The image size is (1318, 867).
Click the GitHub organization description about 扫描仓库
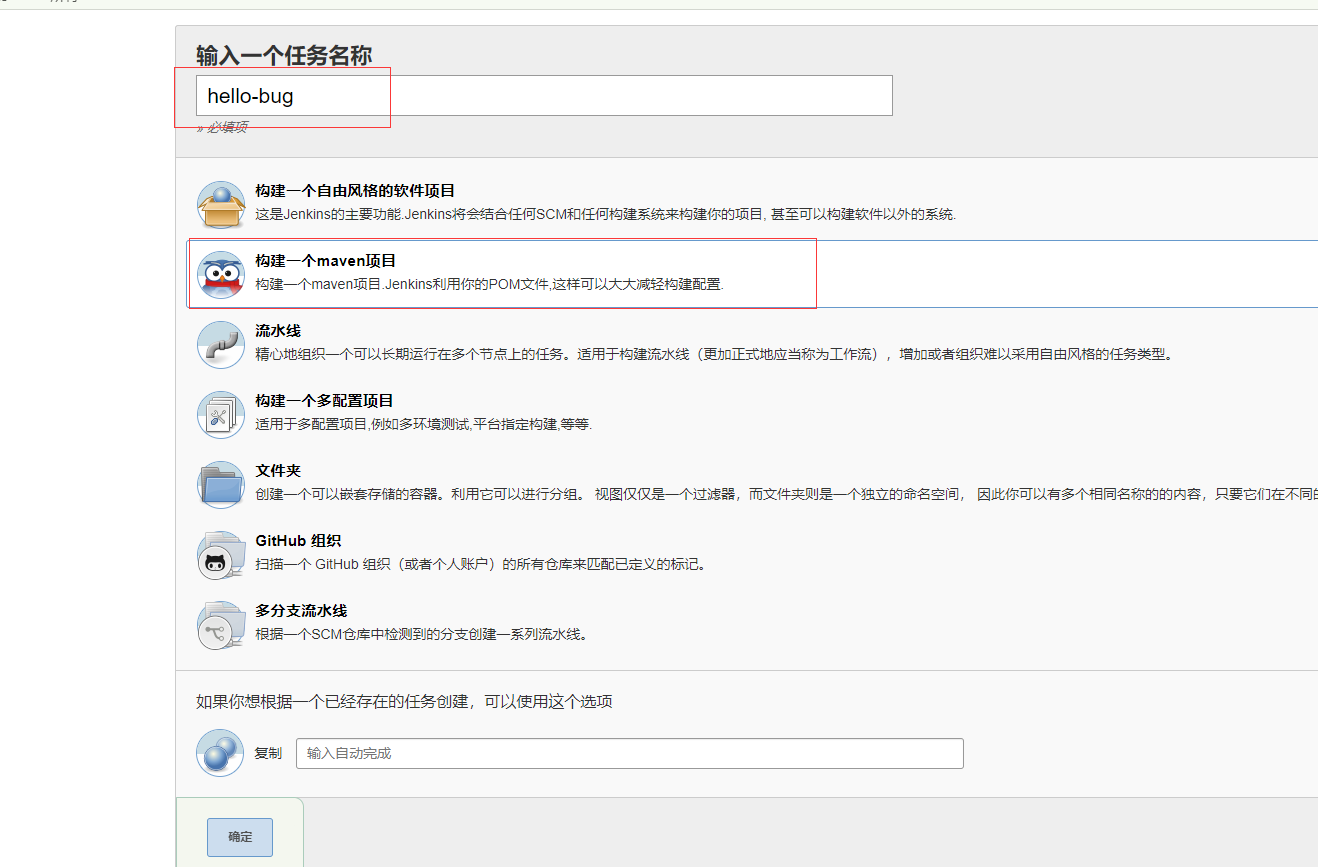click(x=481, y=564)
